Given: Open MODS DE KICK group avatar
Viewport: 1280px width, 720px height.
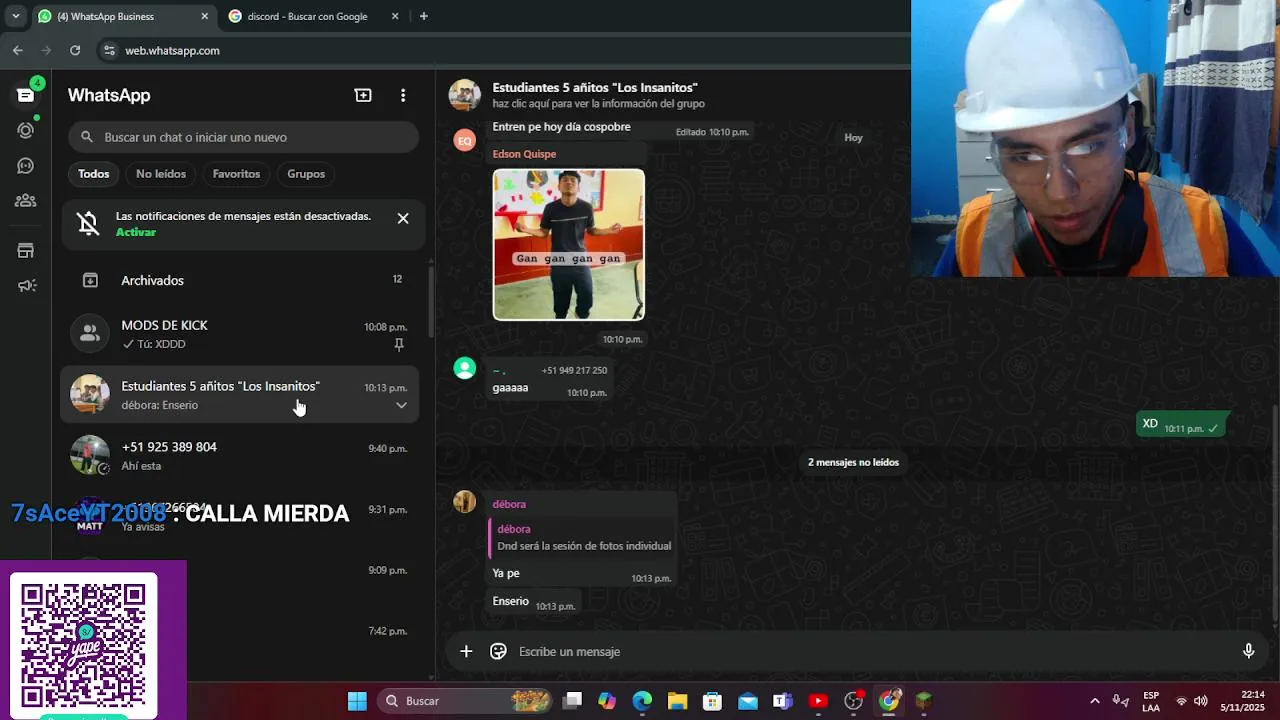Looking at the screenshot, I should click(90, 333).
